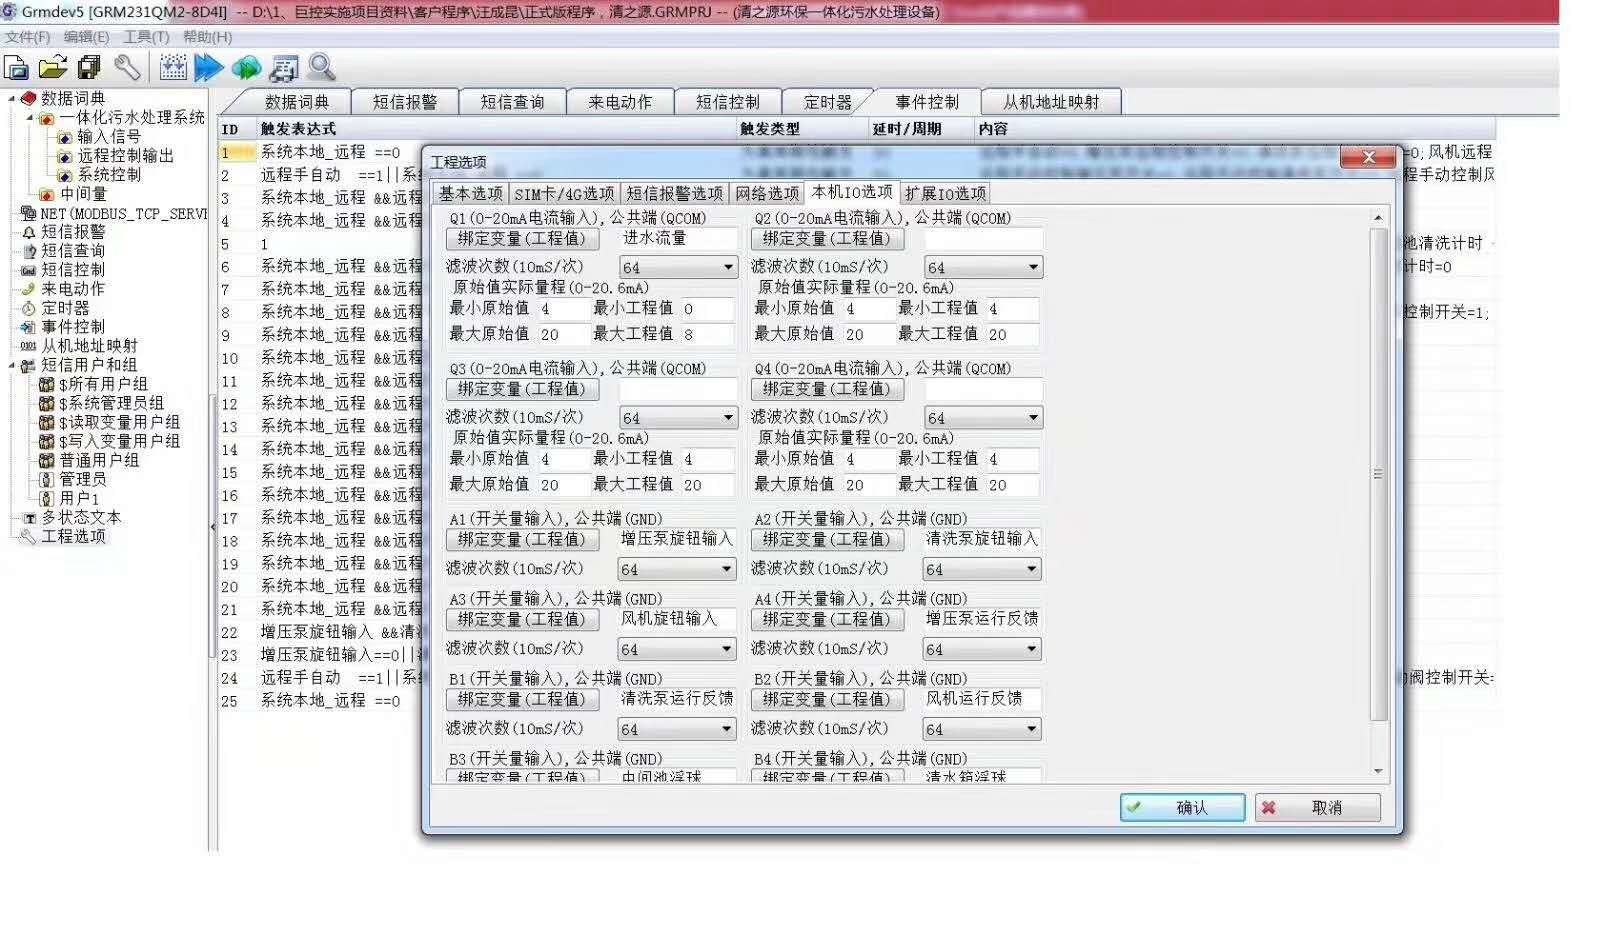This screenshot has height=926, width=1600.
Task: Click the red book 数据词典 icon
Action: point(28,98)
